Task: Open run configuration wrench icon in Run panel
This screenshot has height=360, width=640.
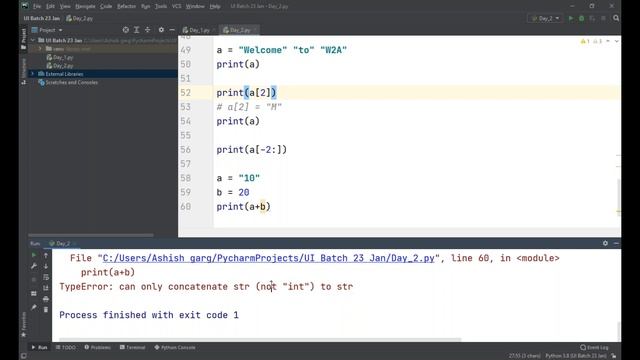Action: click(x=34, y=266)
